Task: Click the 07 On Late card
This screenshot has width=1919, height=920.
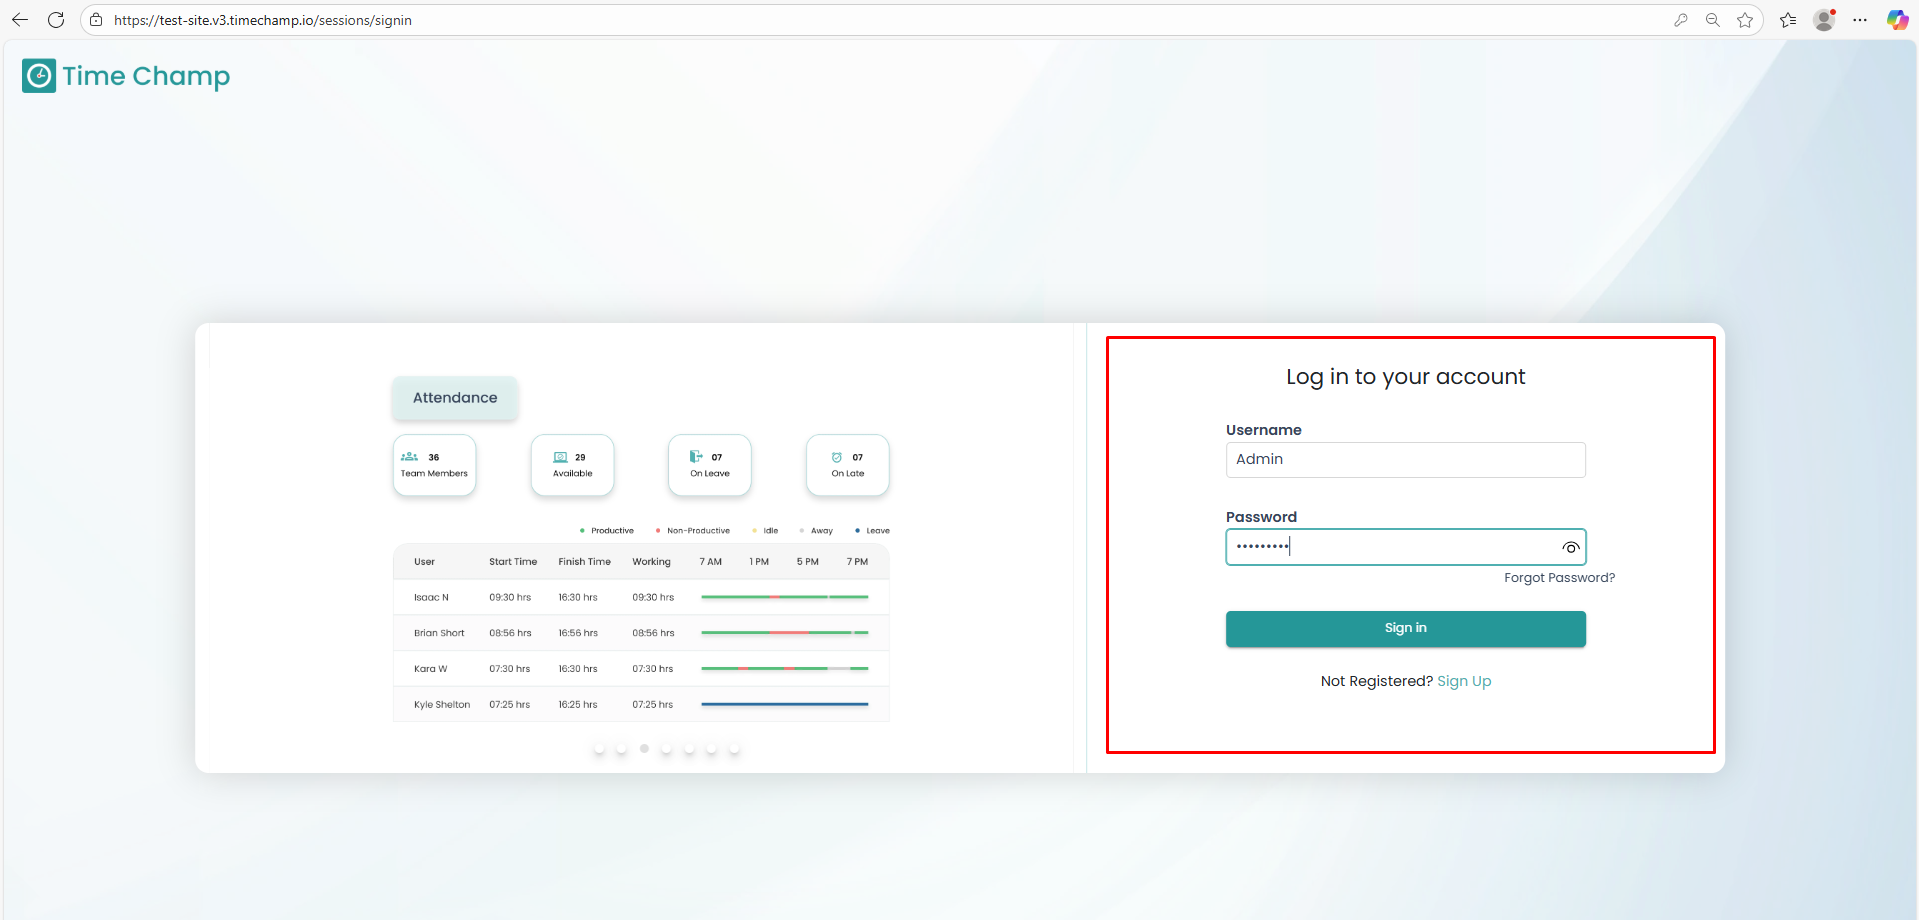Action: (x=848, y=465)
